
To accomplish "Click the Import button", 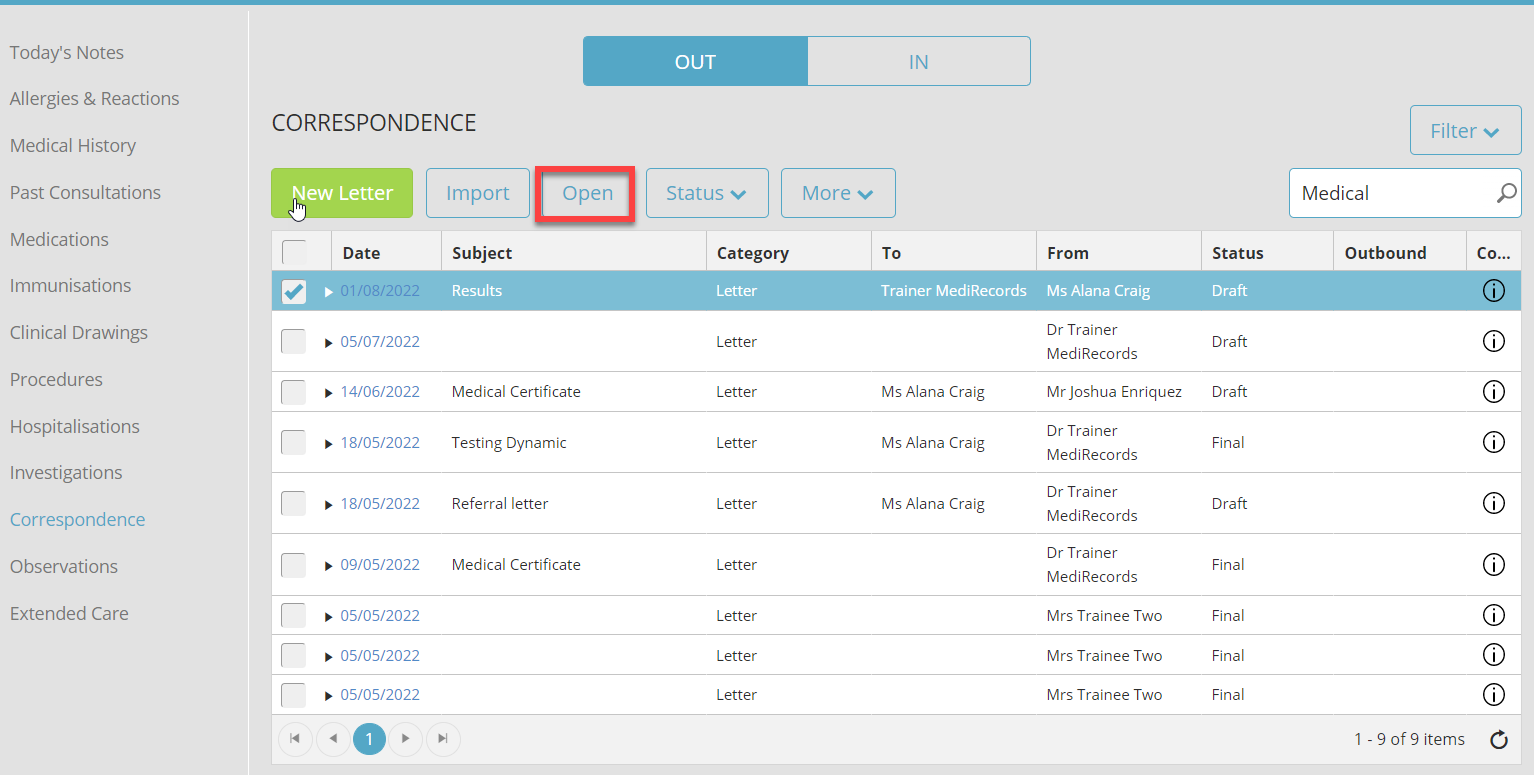I will (478, 193).
